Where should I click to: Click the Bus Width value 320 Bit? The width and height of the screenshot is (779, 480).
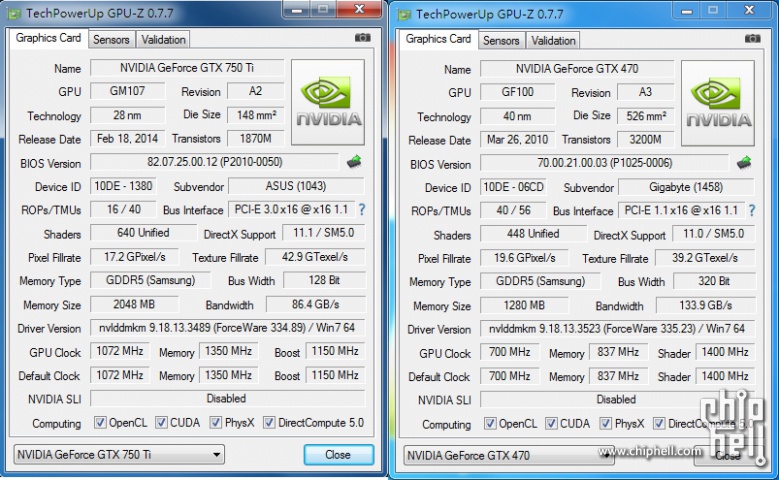tap(714, 281)
